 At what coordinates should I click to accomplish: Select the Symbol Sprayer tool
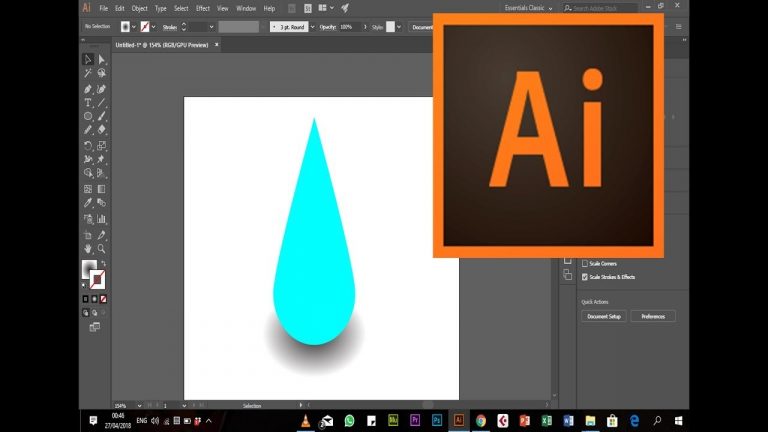pos(88,219)
